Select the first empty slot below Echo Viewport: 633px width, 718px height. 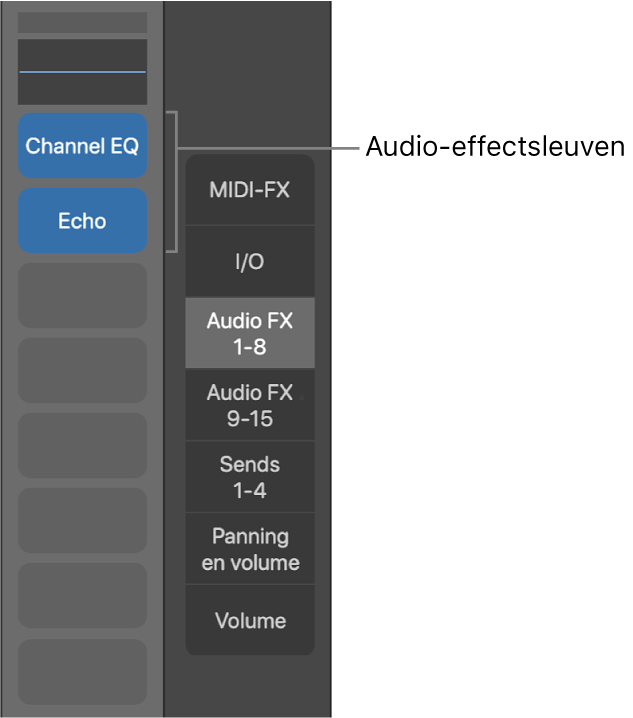[x=82, y=295]
